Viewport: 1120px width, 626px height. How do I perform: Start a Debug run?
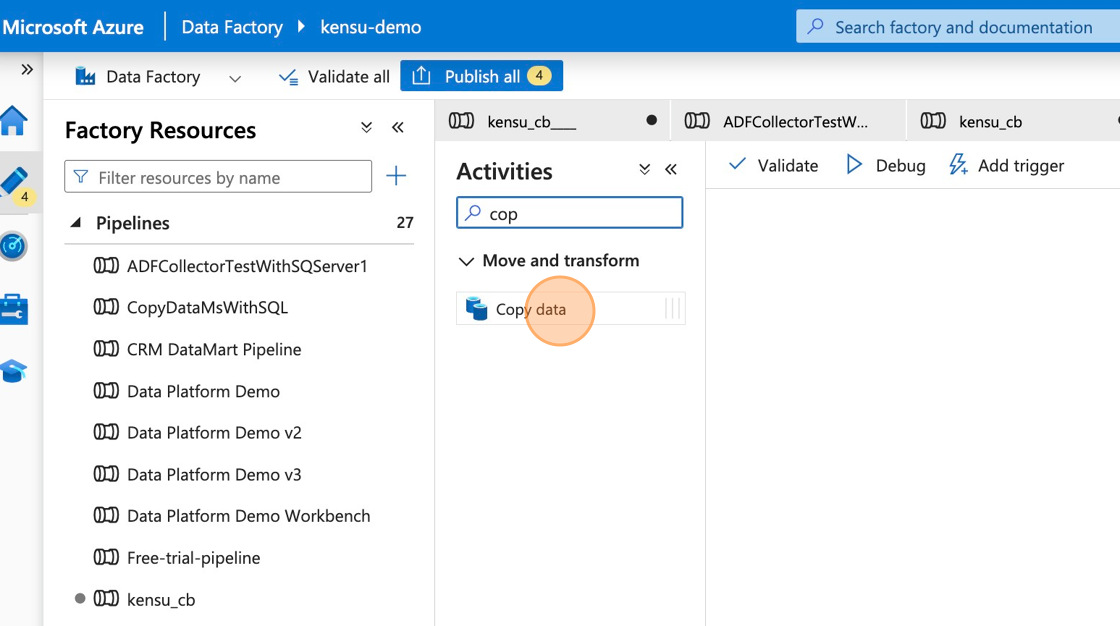pyautogui.click(x=886, y=166)
